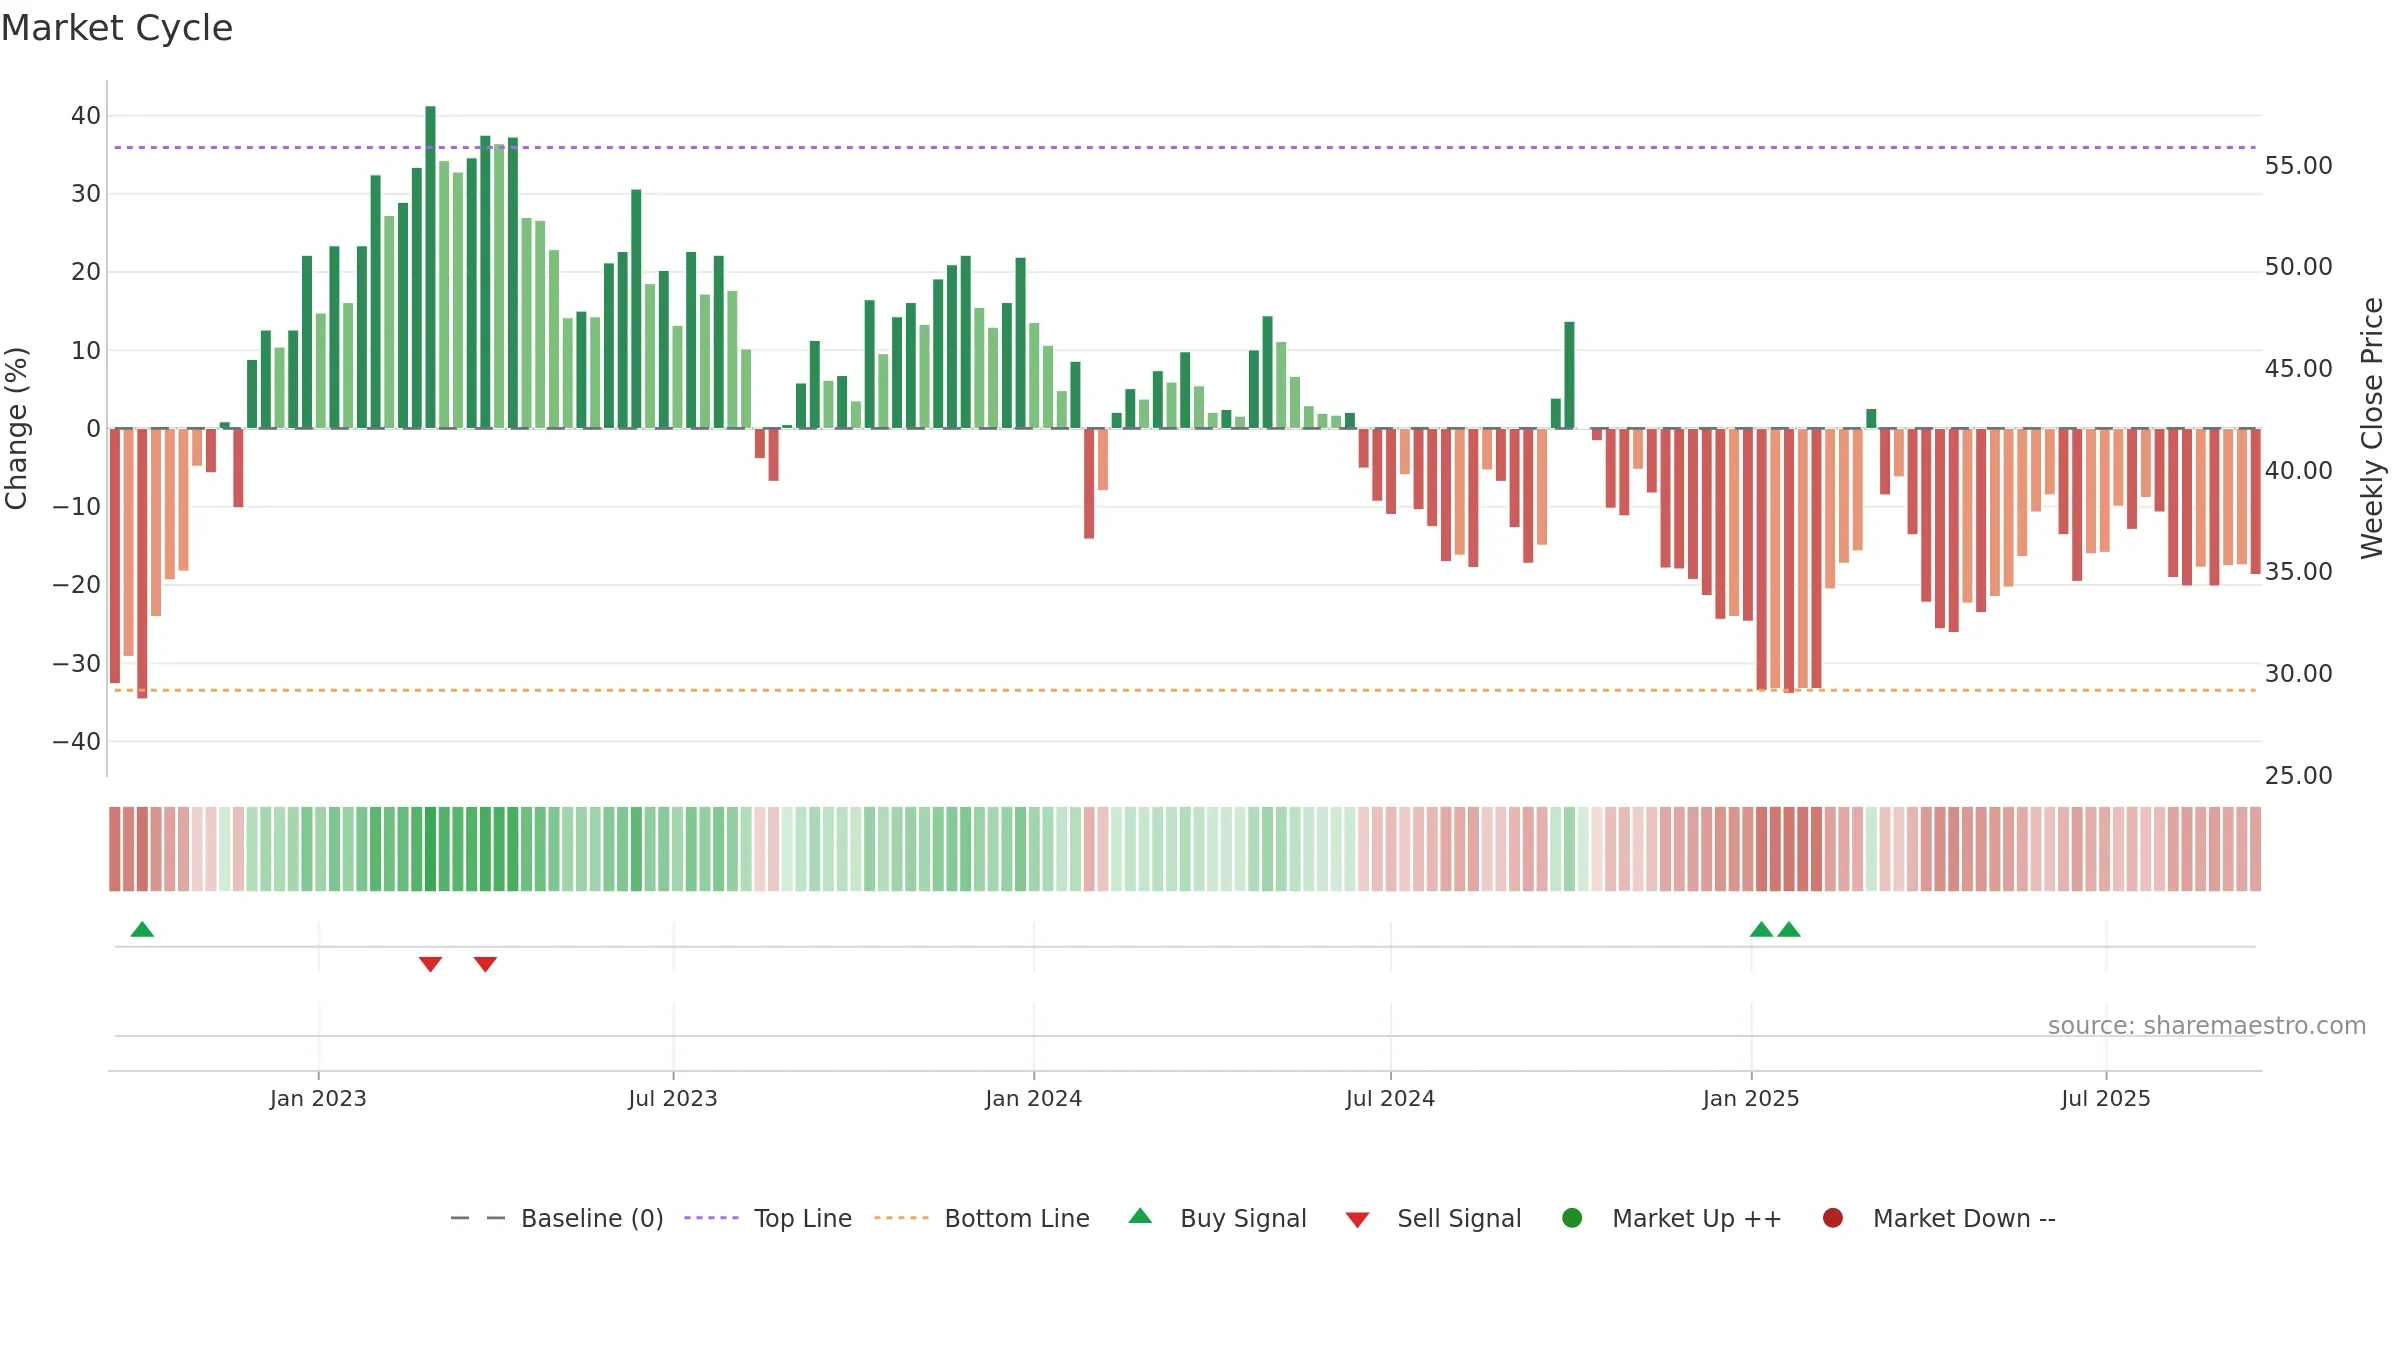The width and height of the screenshot is (2400, 1350).
Task: Click the tallest green bar above 40 percent
Action: tap(430, 267)
